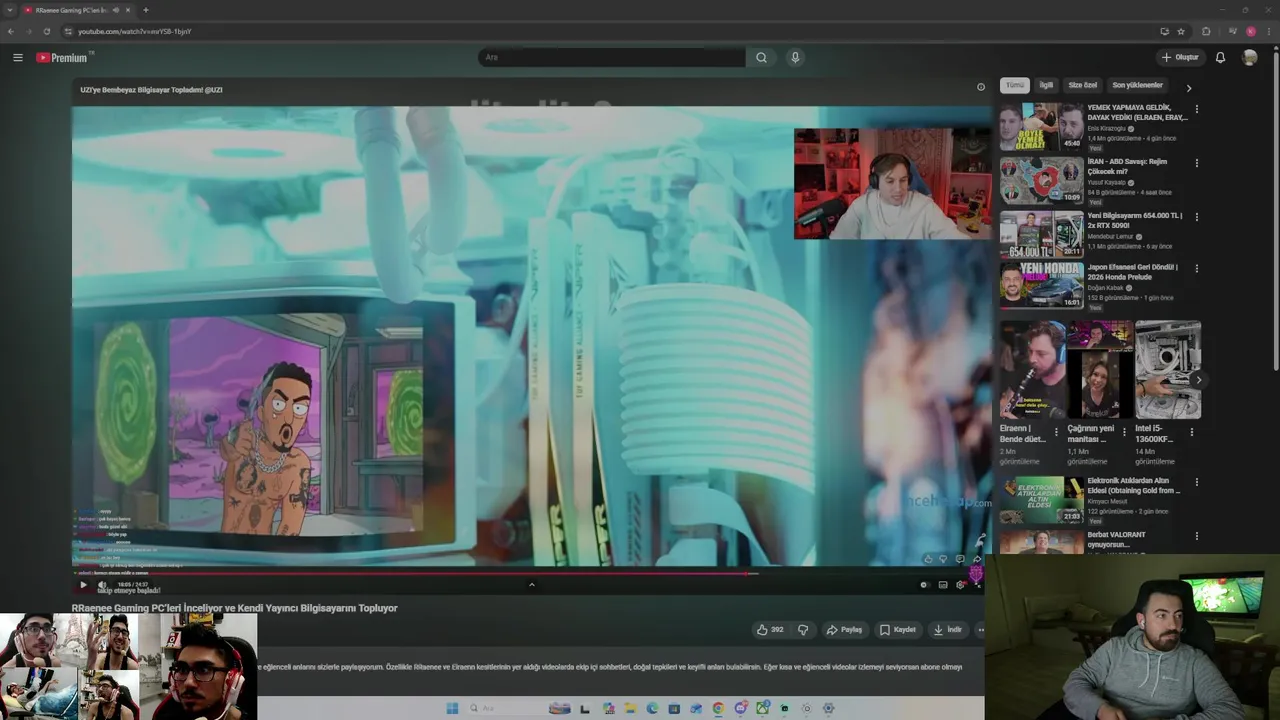Image resolution: width=1280 pixels, height=720 pixels.
Task: Reload the page in browser toolbar
Action: click(46, 31)
